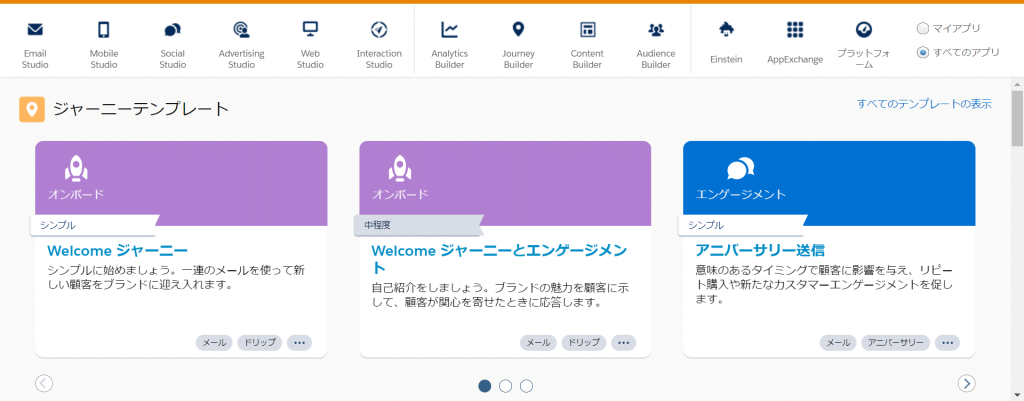Click rocket icon on Welcome ジャーニーとエンゲージメント card
The image size is (1024, 401).
(400, 170)
